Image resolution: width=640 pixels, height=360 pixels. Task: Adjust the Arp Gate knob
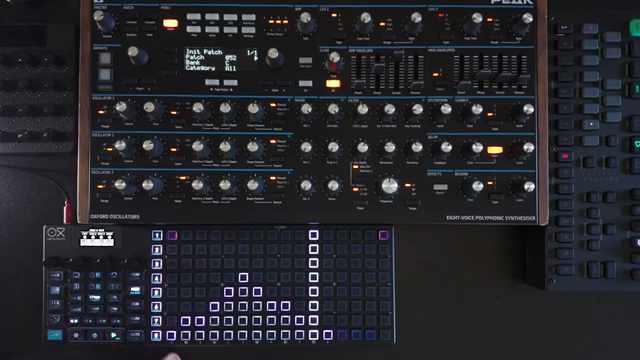click(x=305, y=22)
